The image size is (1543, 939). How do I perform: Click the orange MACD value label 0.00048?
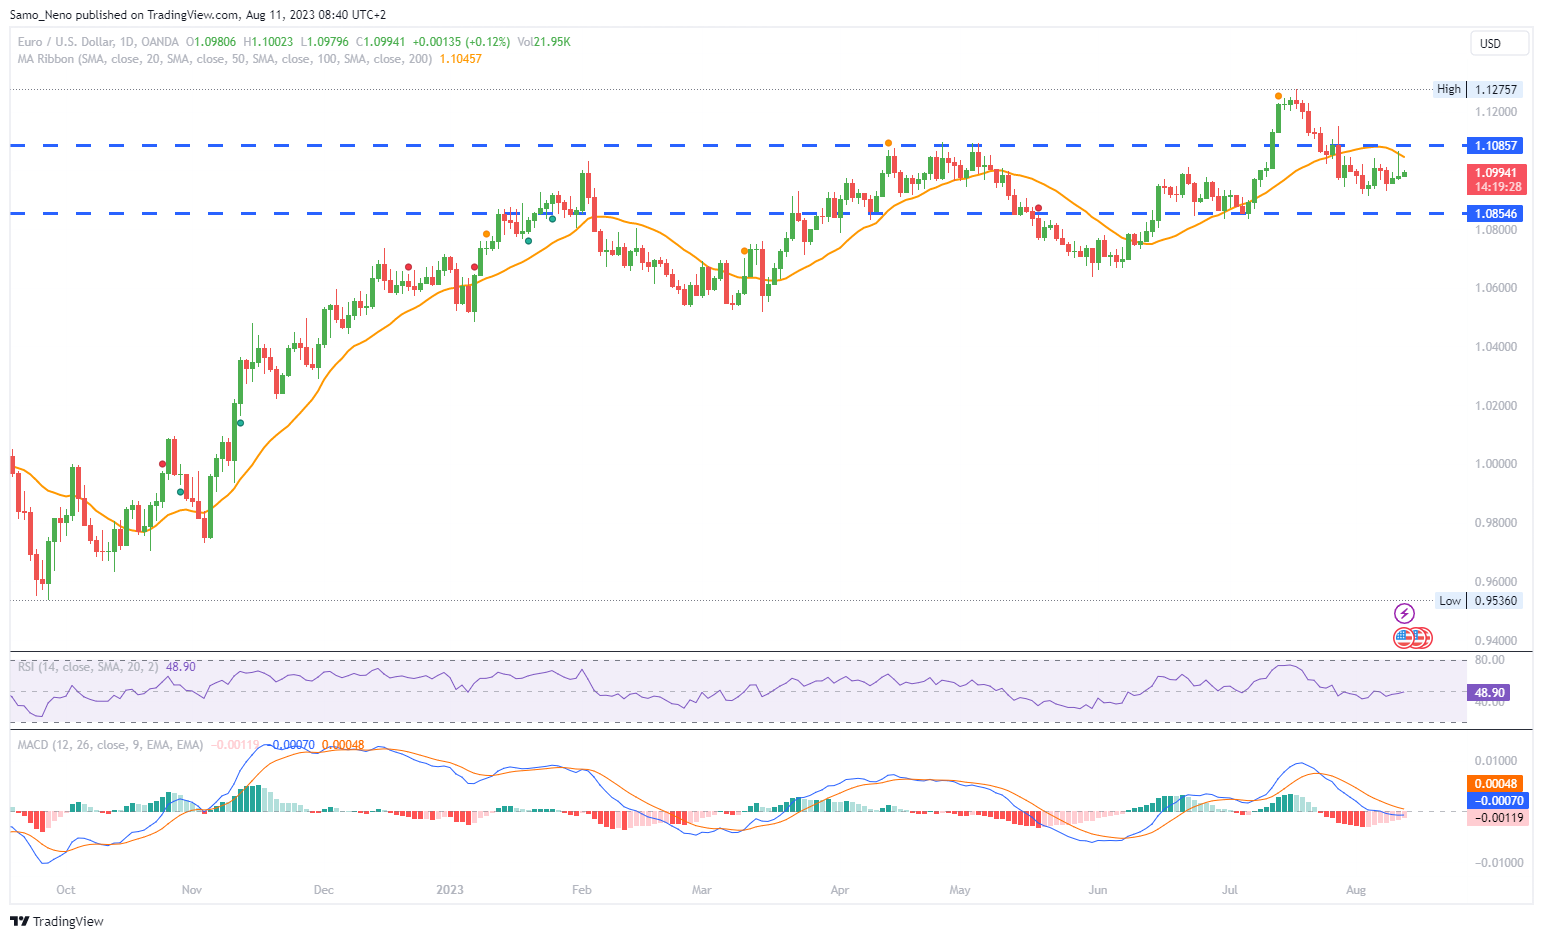point(1495,784)
